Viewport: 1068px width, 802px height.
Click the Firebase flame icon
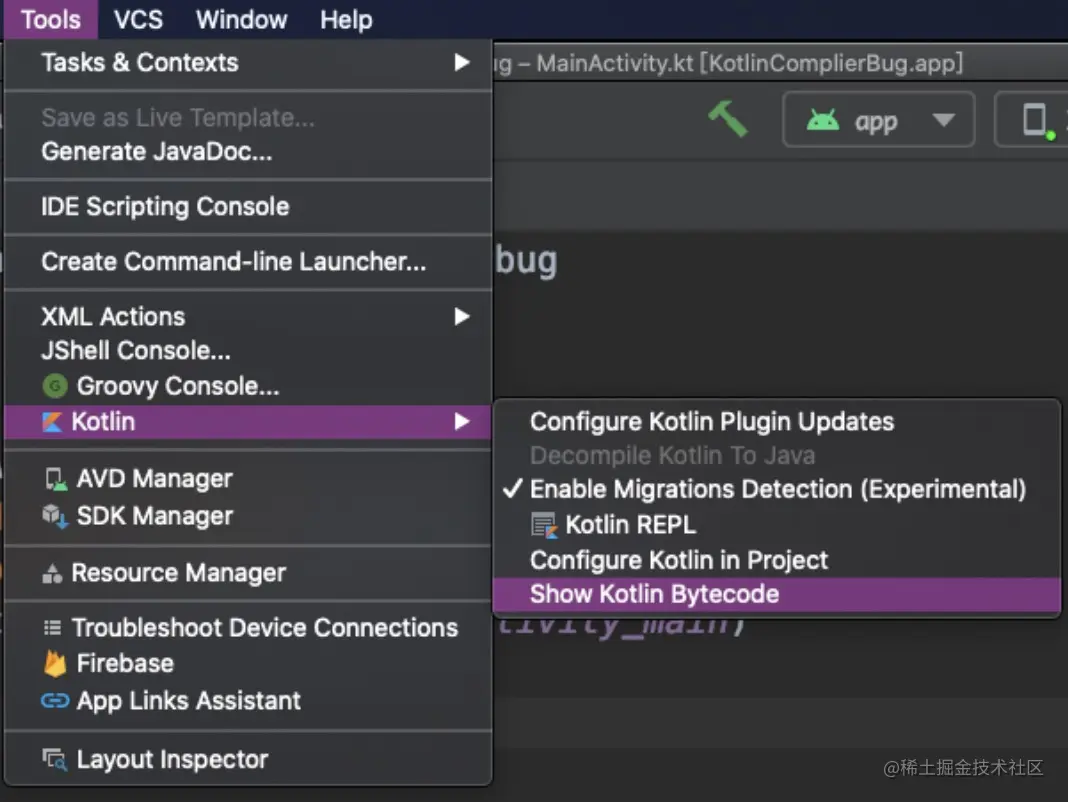54,664
